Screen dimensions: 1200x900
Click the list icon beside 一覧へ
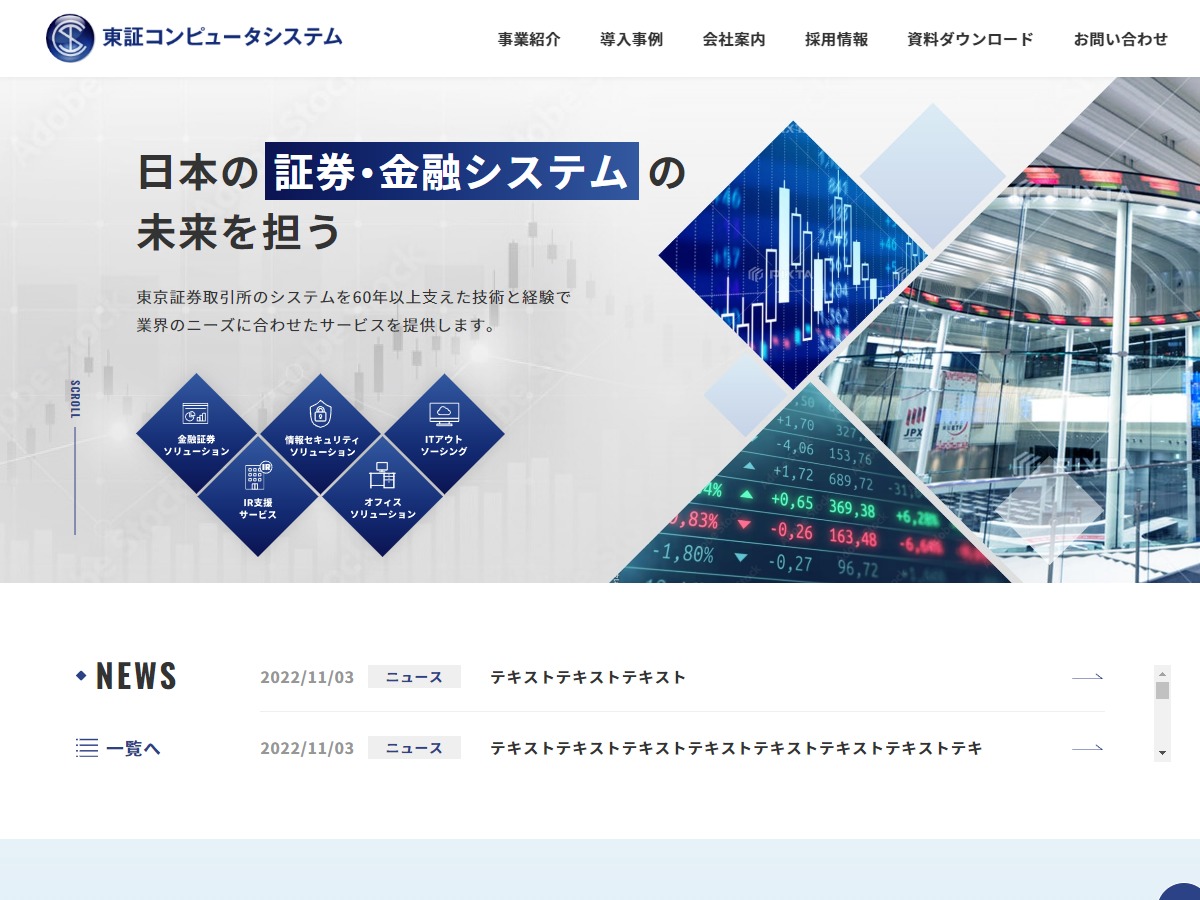point(87,748)
